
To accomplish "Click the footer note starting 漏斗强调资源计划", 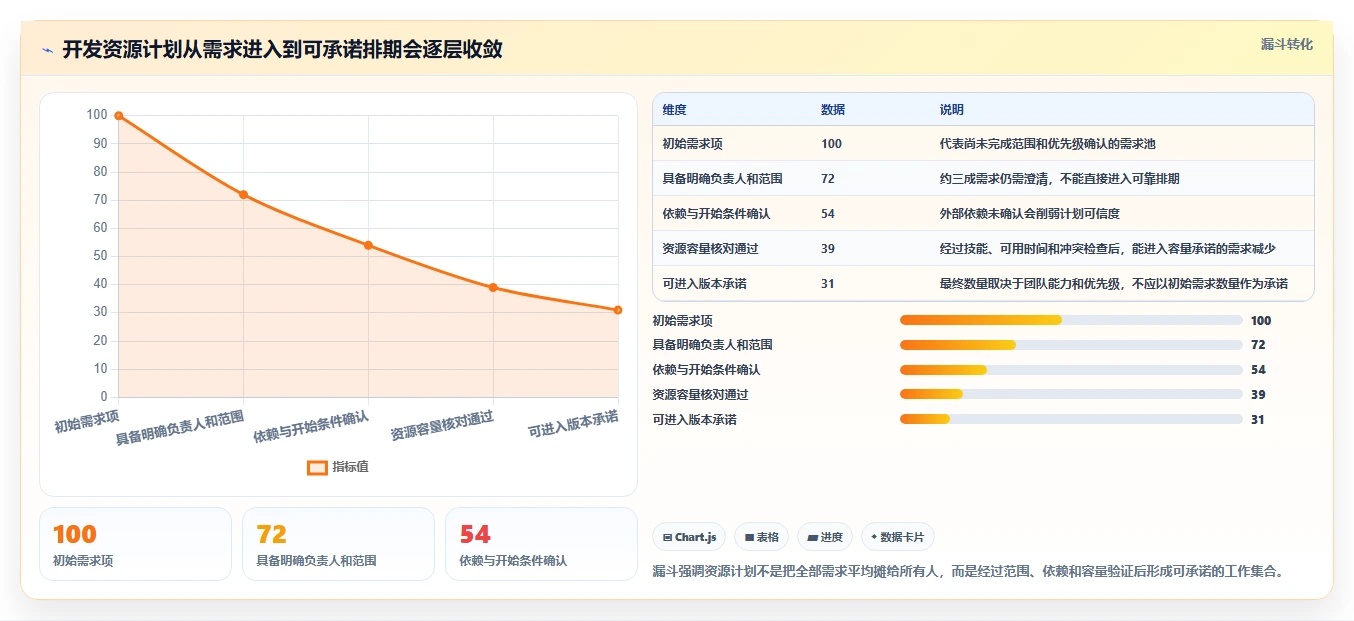I will pos(968,572).
